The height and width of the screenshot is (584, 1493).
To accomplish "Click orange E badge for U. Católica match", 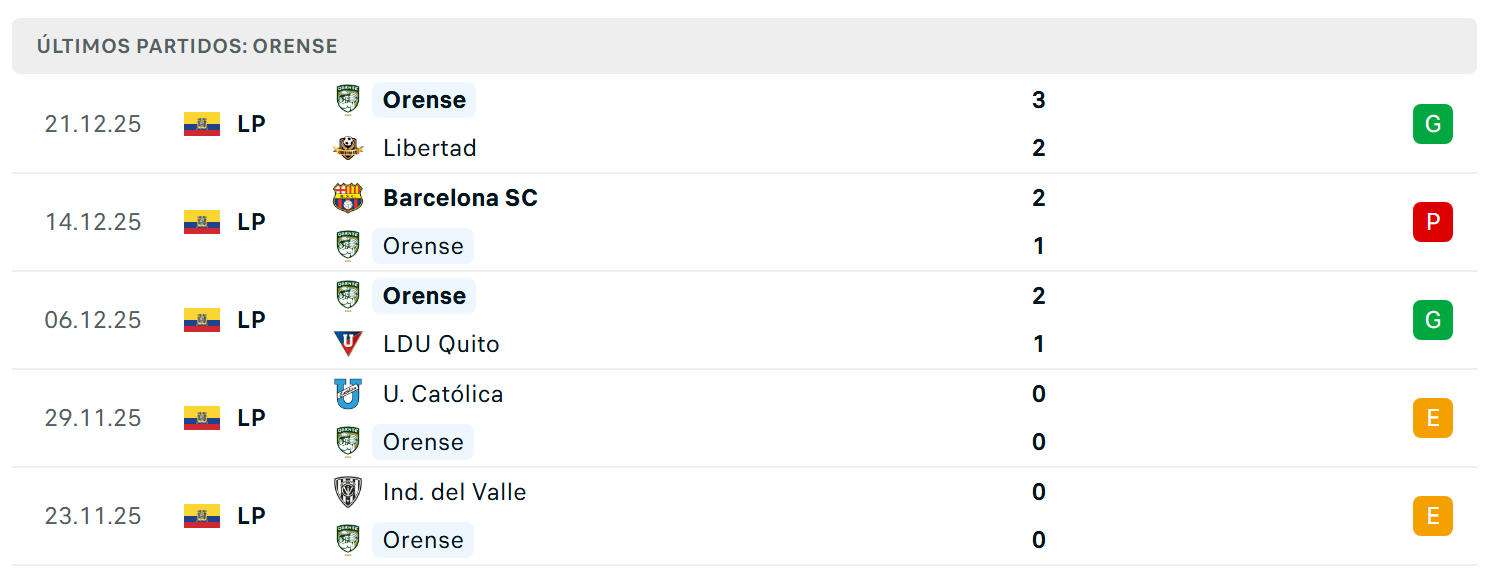I will [x=1433, y=418].
